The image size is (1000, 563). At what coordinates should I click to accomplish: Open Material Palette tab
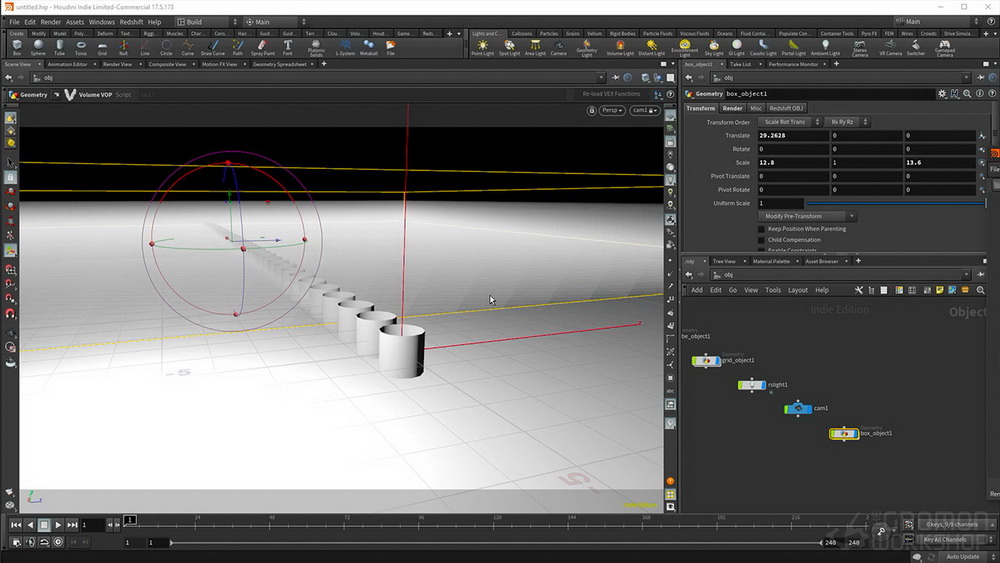tap(771, 261)
